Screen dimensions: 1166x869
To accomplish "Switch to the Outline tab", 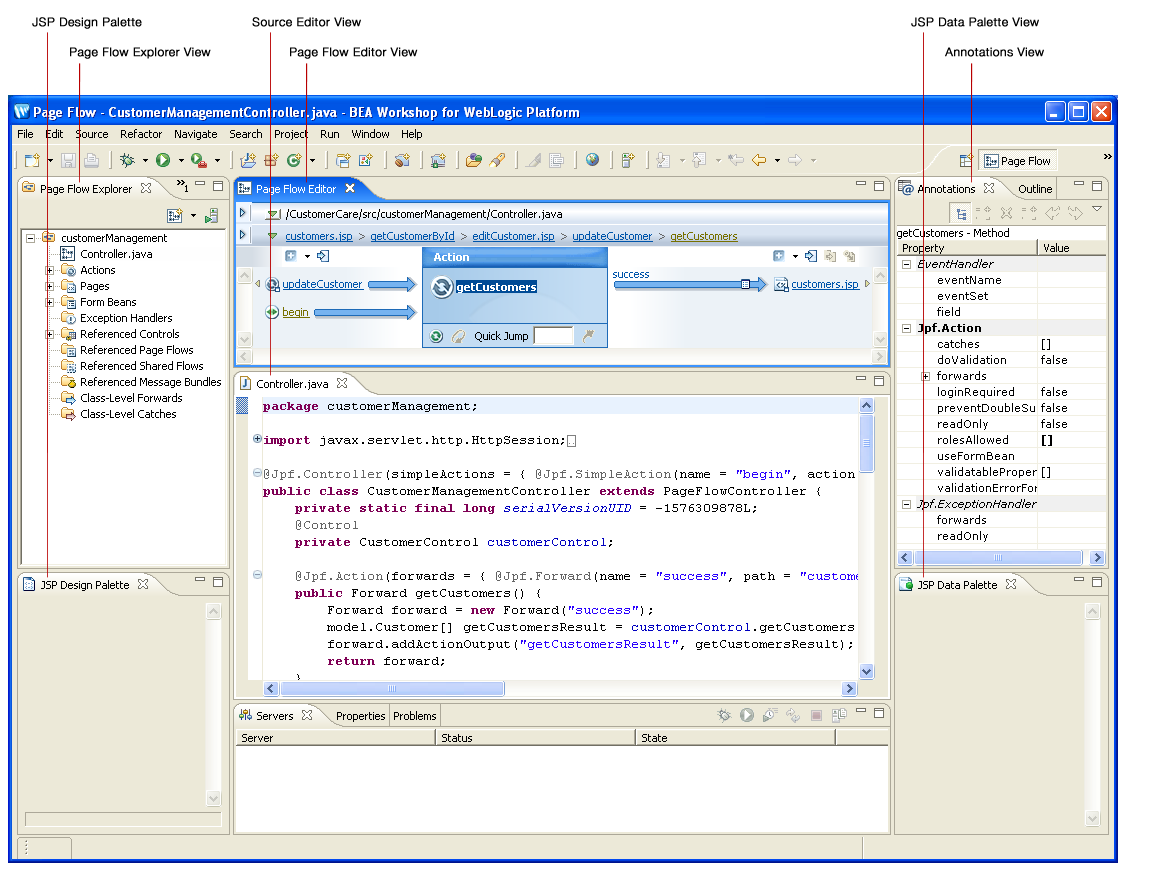I will [1034, 189].
